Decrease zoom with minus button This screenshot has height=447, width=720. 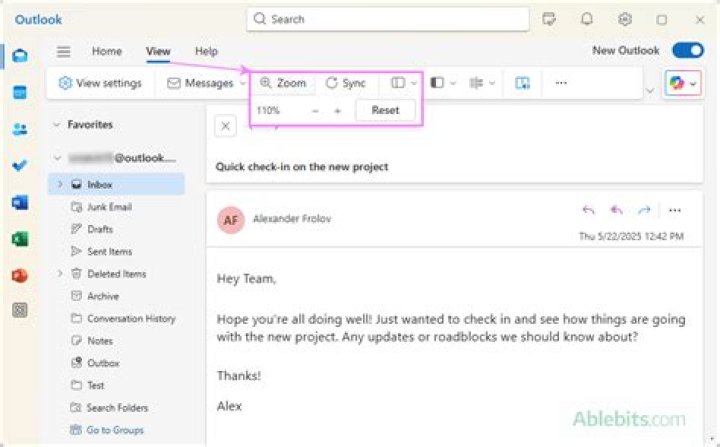(x=315, y=111)
